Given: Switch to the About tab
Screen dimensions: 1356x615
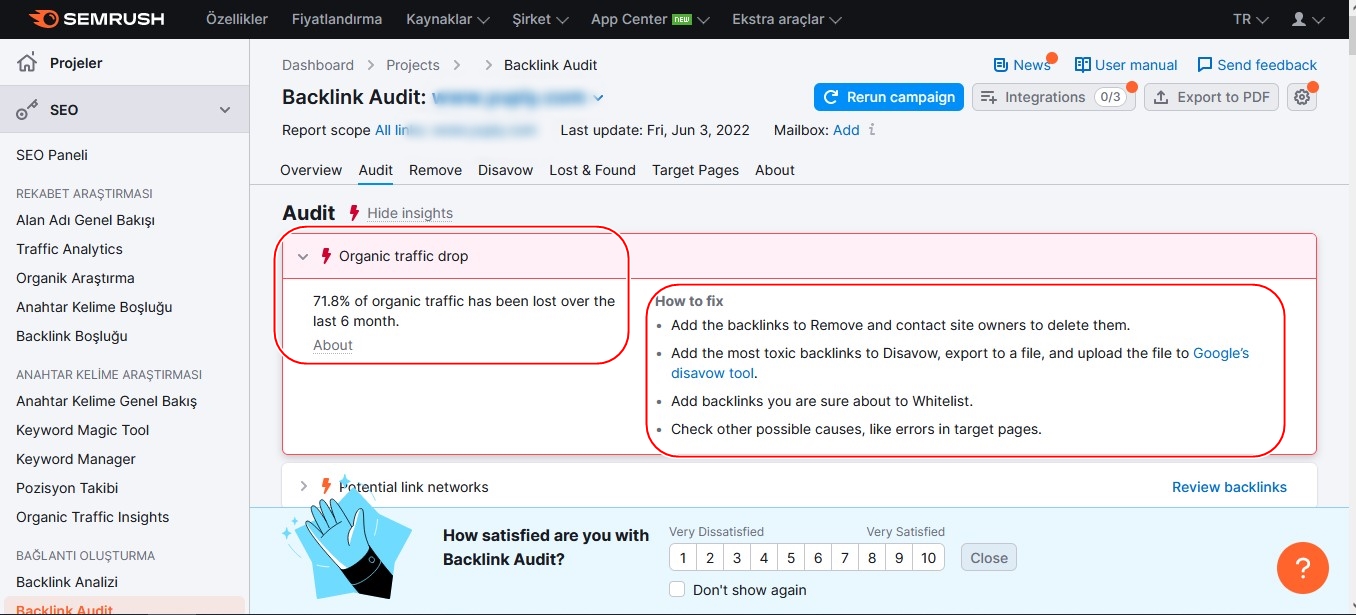Looking at the screenshot, I should click(x=775, y=170).
